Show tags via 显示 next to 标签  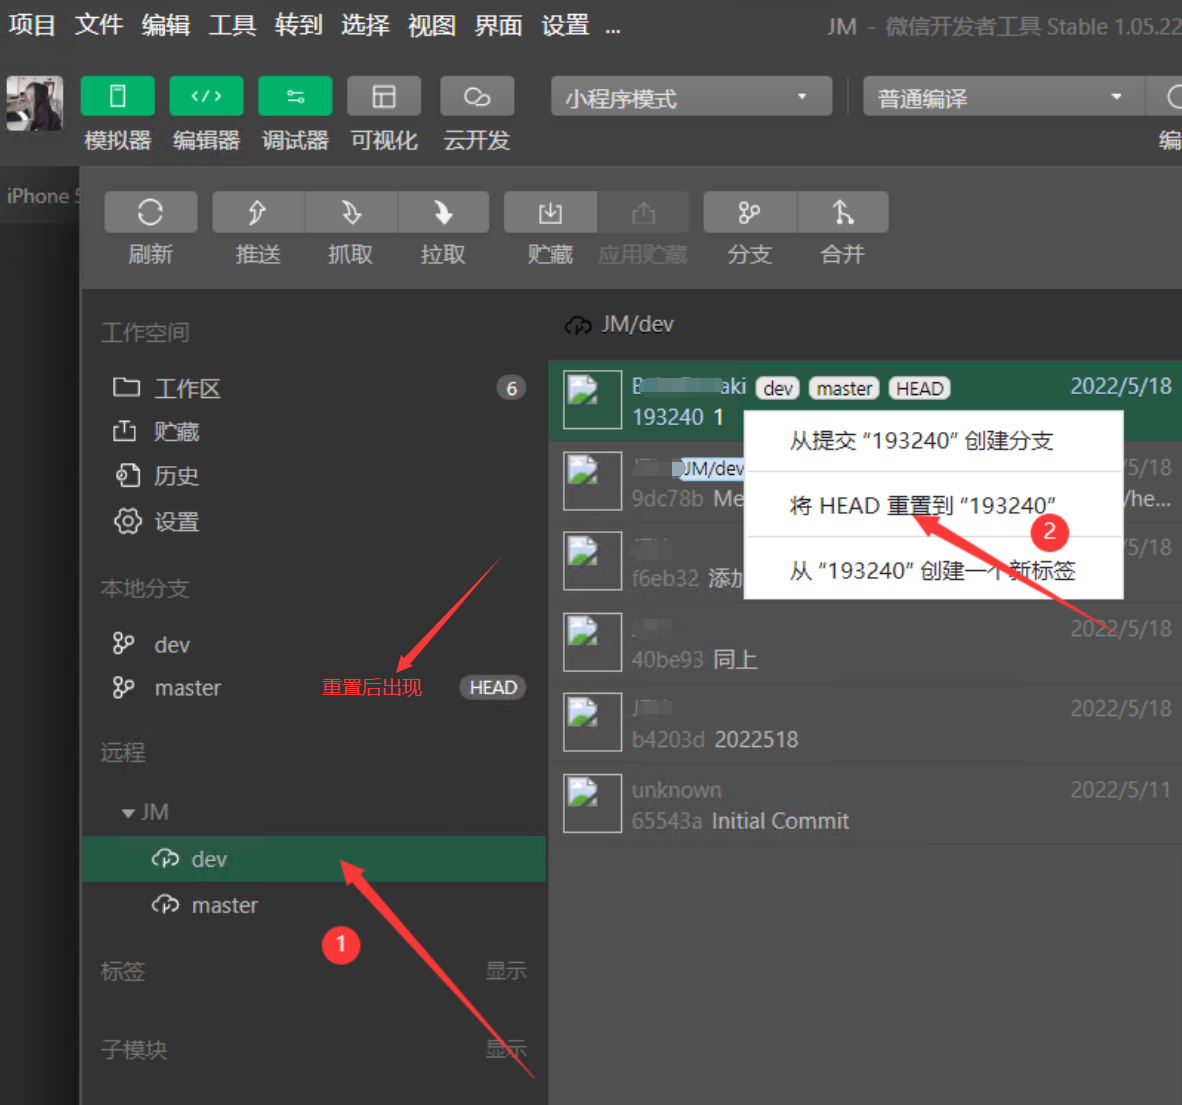tap(506, 971)
